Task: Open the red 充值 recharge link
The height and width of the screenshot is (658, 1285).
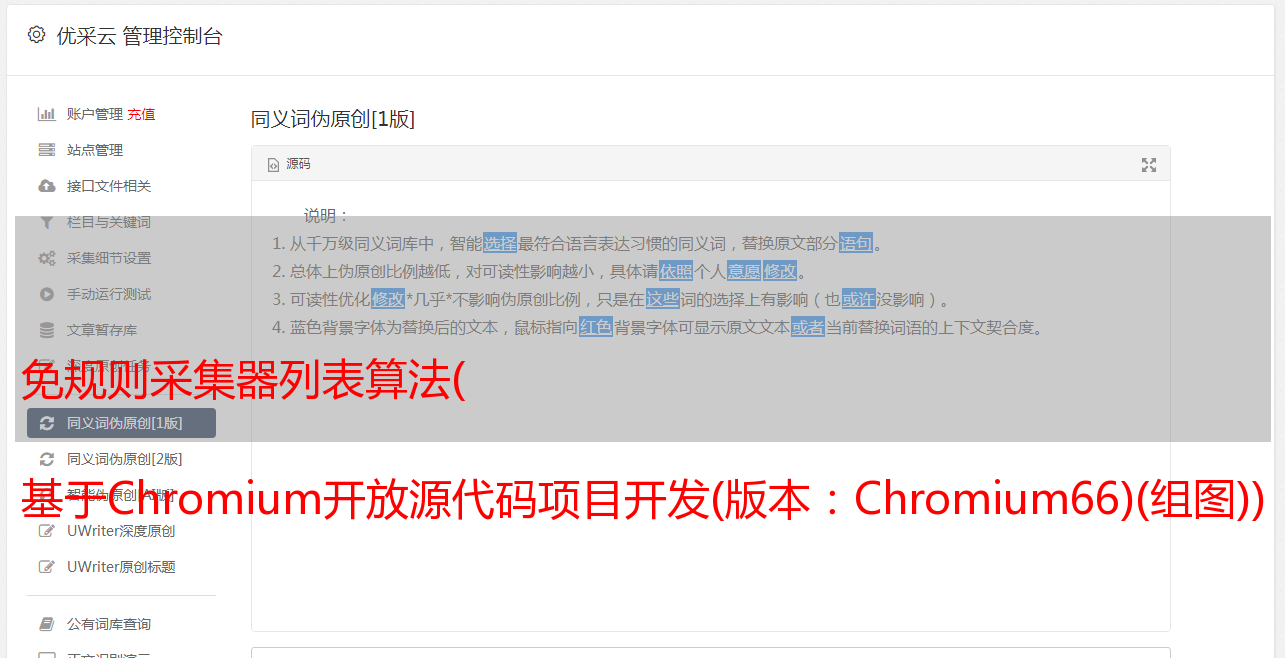Action: [x=141, y=114]
